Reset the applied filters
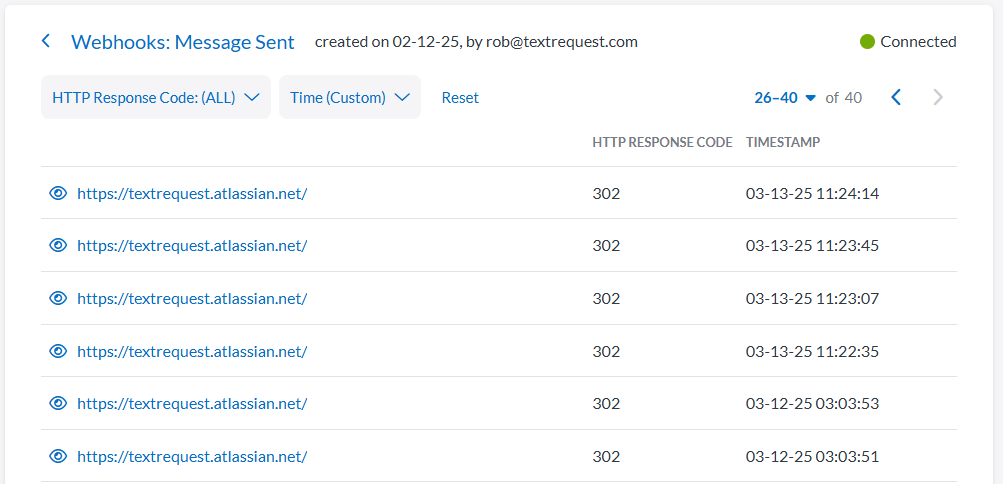Image resolution: width=1003 pixels, height=484 pixels. [x=460, y=97]
